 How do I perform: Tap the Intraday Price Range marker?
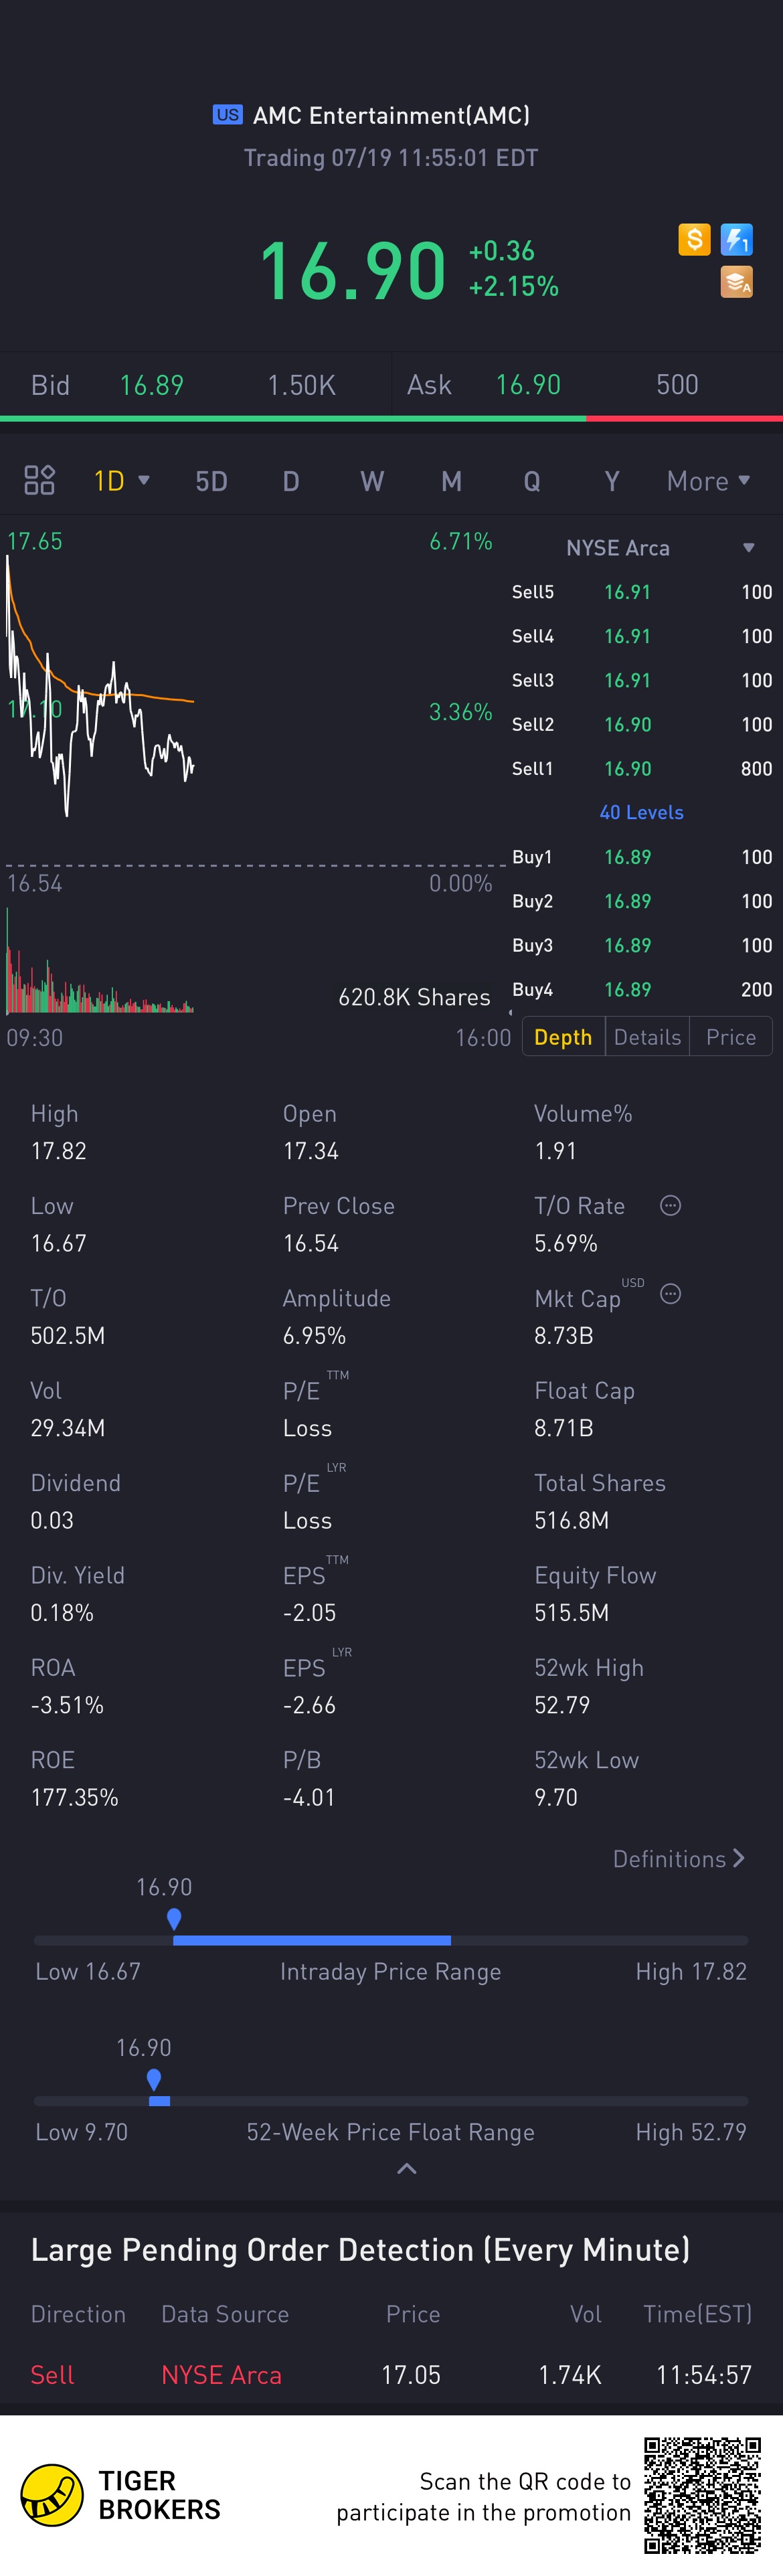[x=174, y=1918]
